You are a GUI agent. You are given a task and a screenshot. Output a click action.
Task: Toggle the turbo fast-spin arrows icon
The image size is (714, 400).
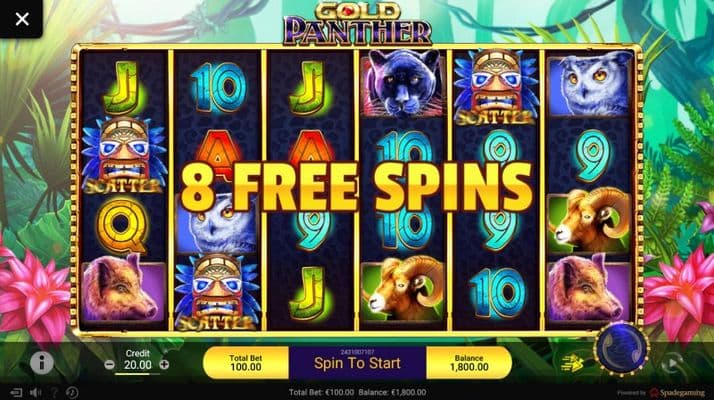[x=572, y=364]
